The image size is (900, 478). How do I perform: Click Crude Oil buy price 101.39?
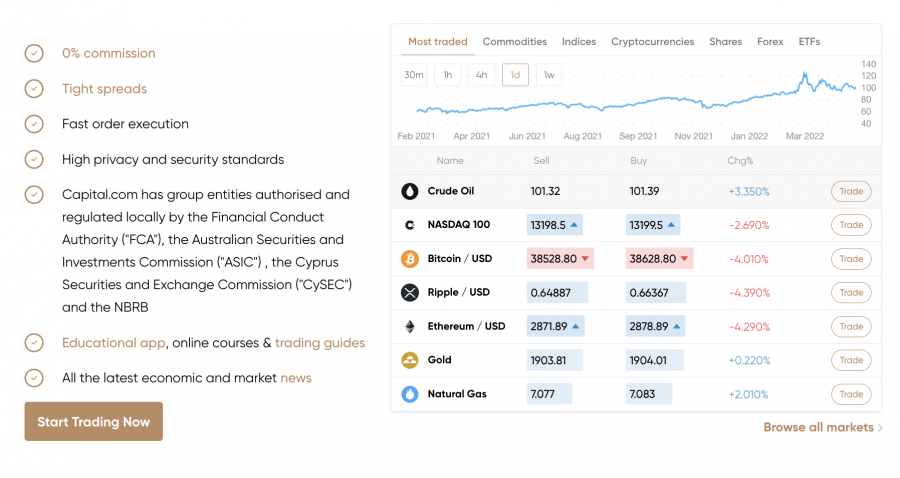[644, 191]
